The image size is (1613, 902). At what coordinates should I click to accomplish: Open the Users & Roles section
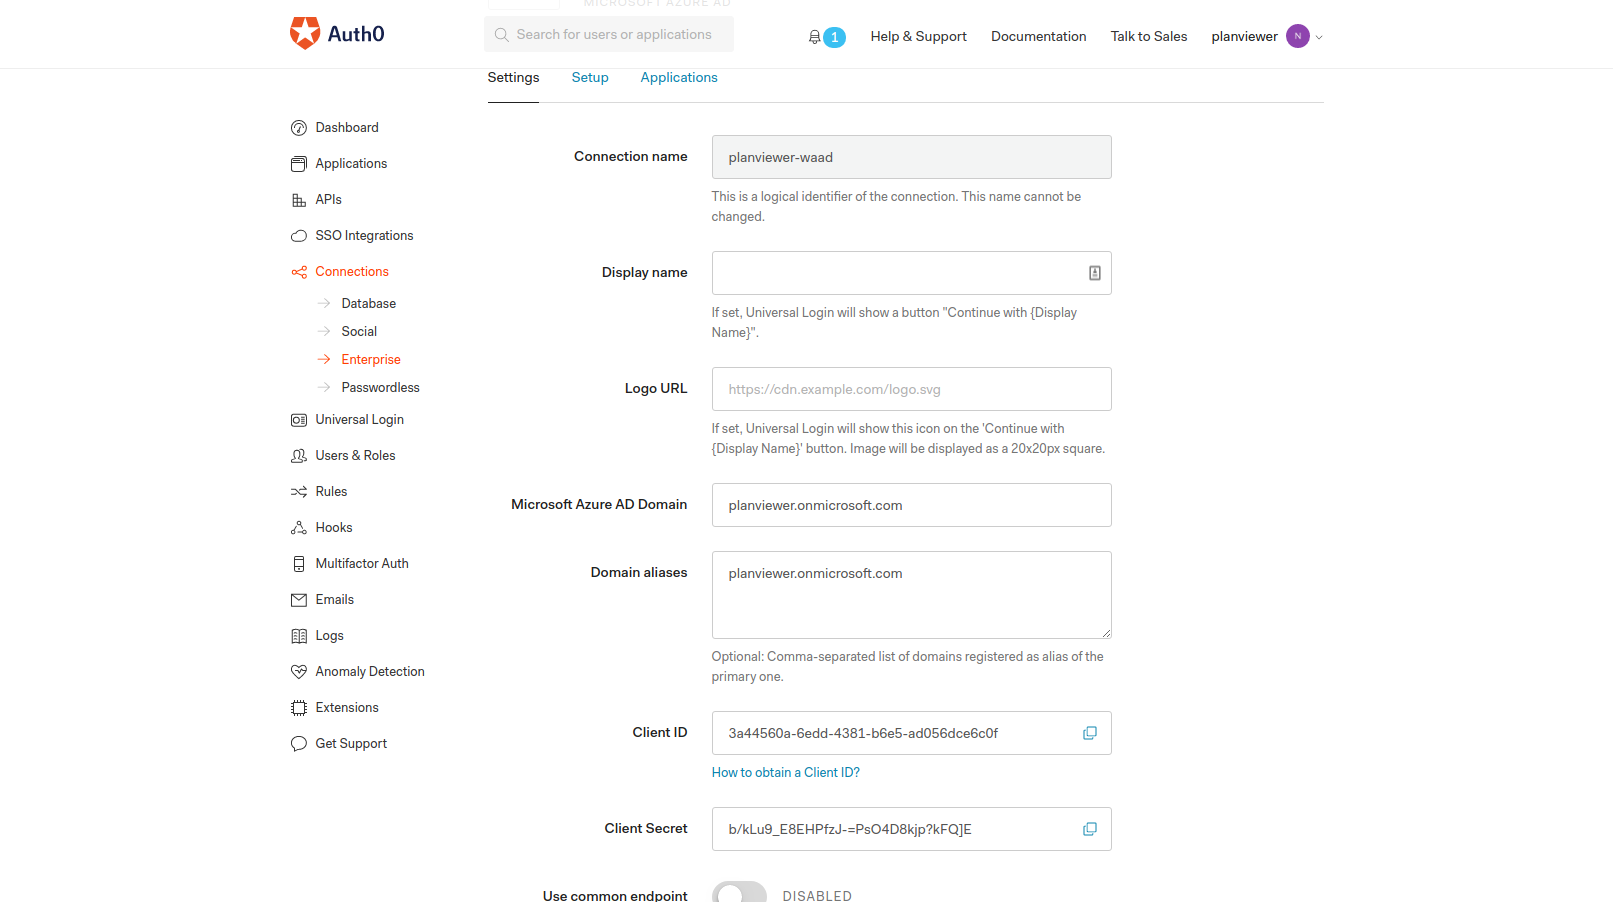355,455
